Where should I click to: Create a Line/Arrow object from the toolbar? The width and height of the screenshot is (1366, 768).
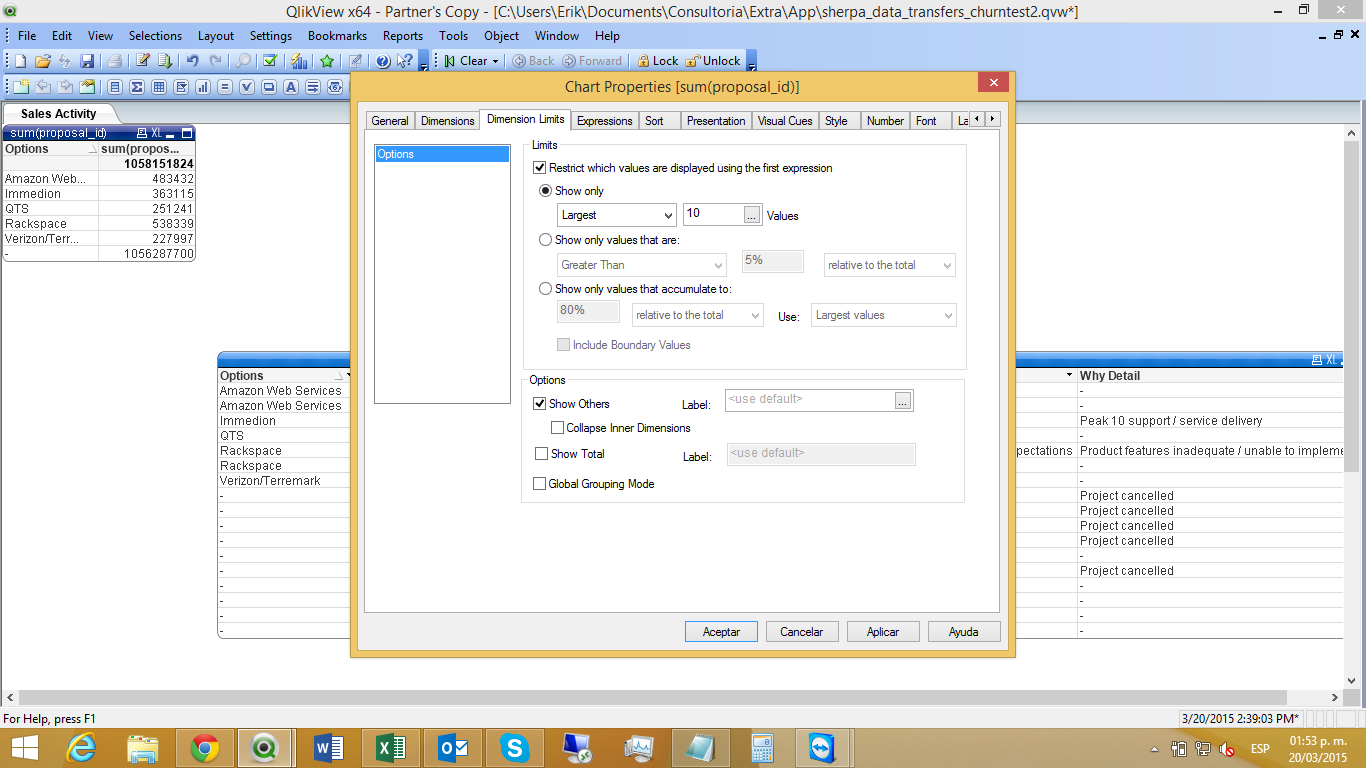point(313,87)
